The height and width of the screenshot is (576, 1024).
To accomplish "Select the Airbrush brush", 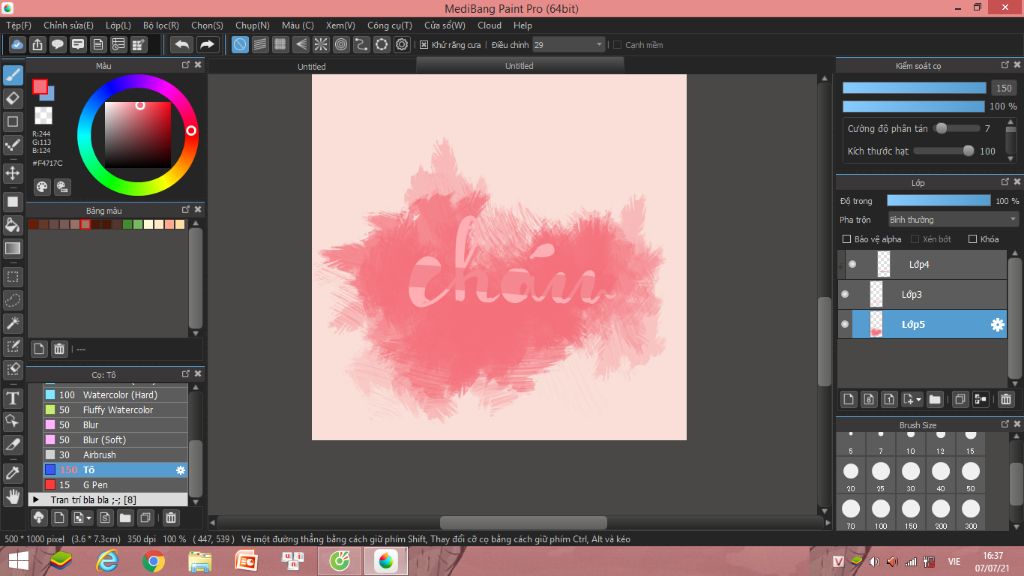I will [116, 455].
